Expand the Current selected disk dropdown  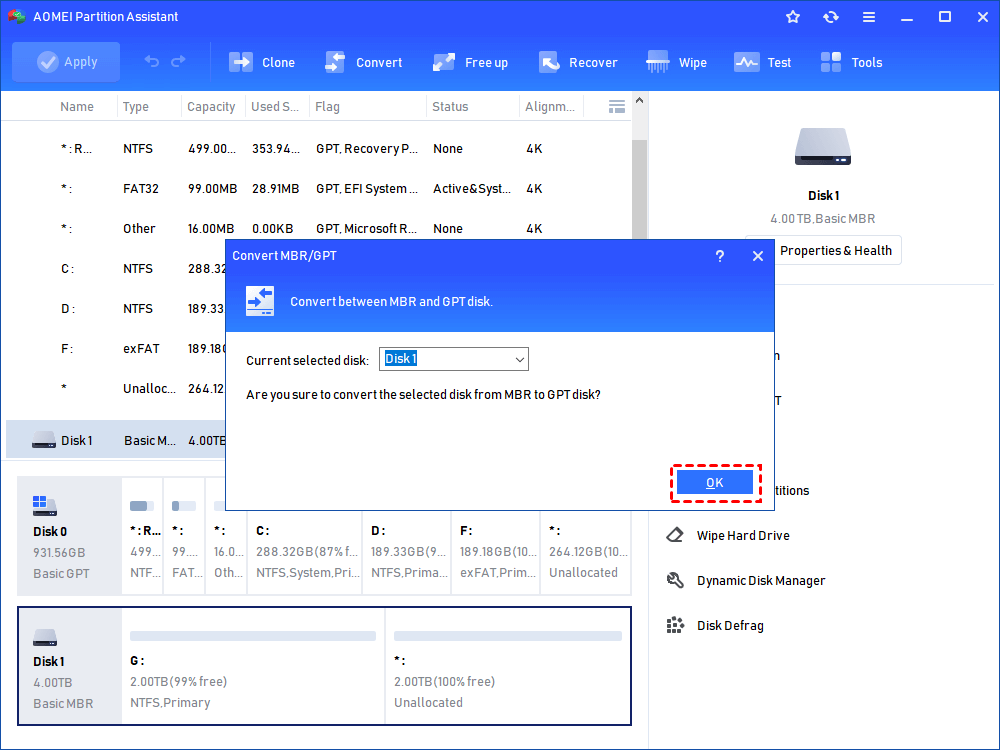point(519,360)
